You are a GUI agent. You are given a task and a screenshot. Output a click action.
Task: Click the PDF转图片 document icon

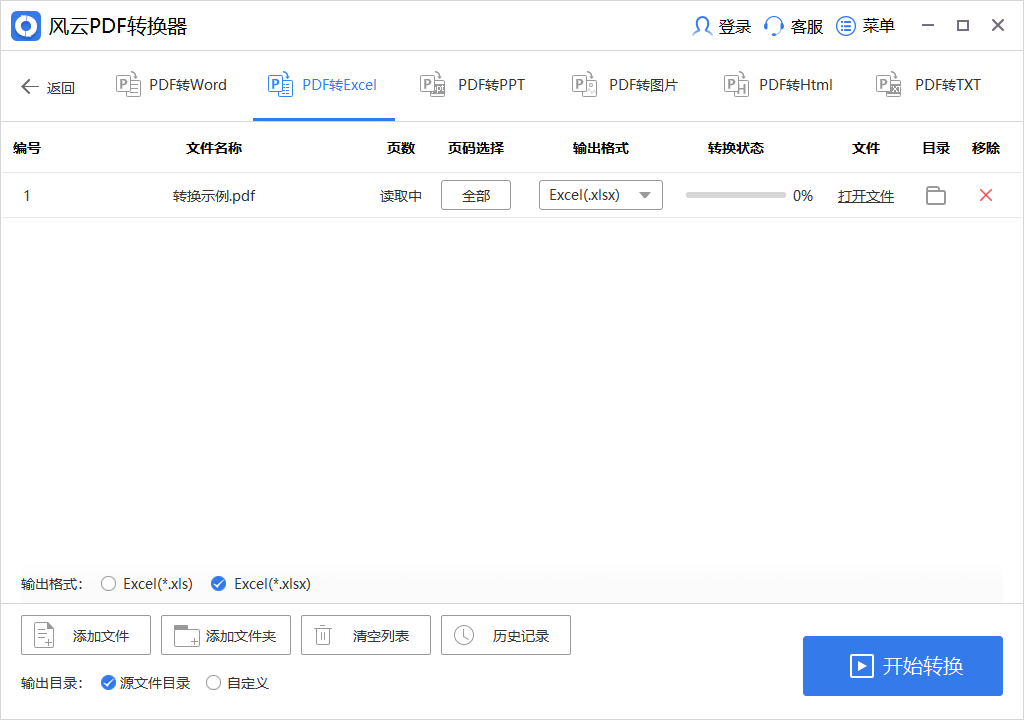pos(584,84)
